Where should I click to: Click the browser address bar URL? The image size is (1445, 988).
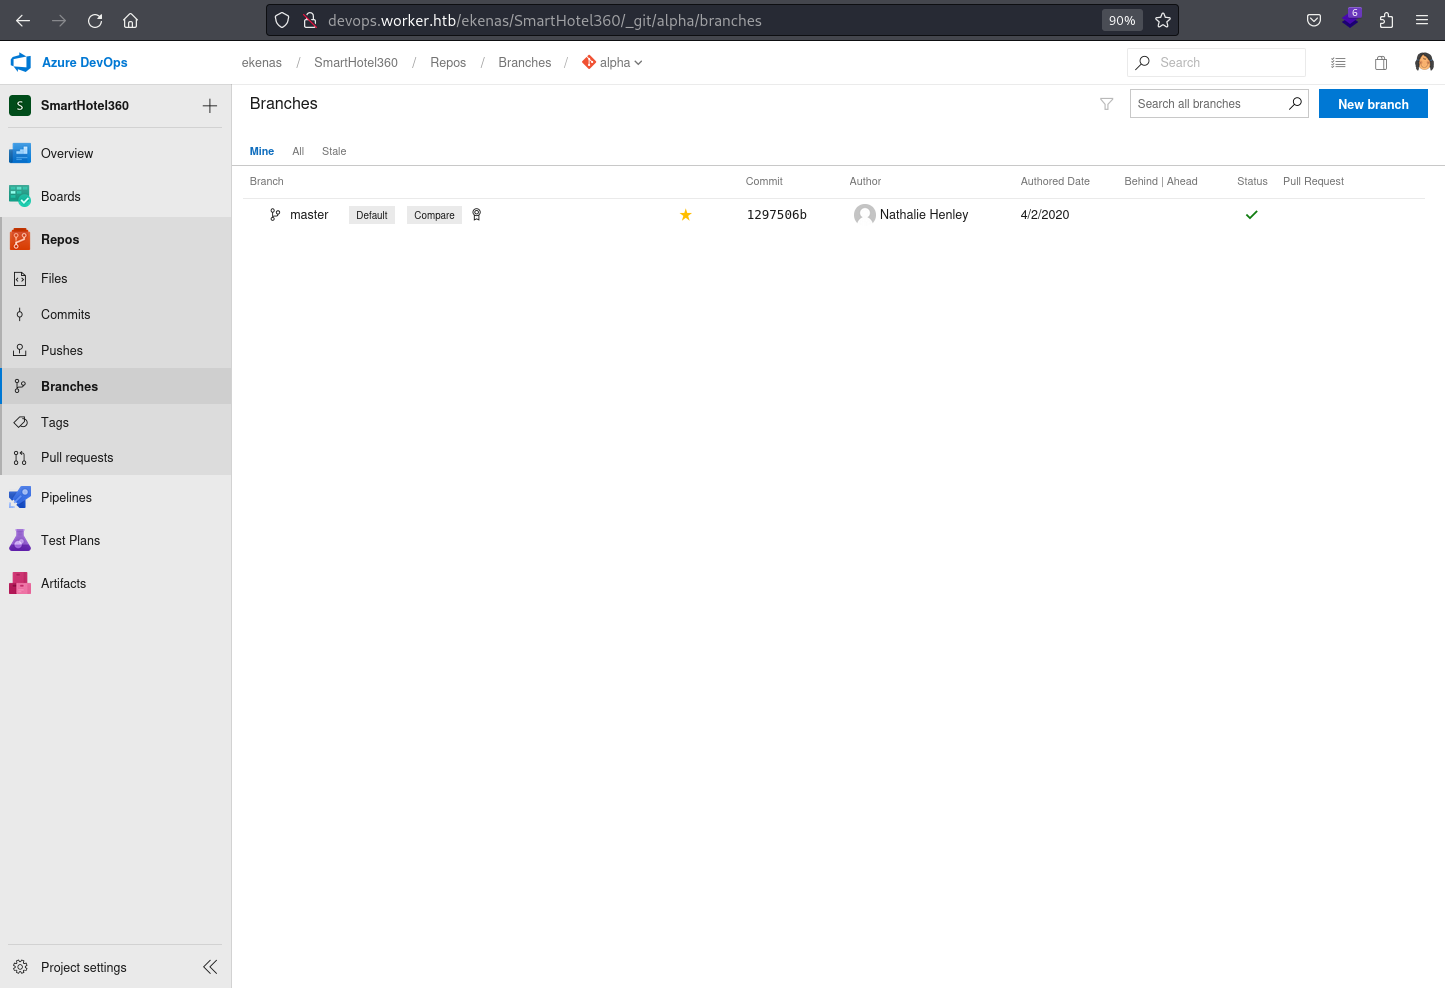(x=545, y=20)
